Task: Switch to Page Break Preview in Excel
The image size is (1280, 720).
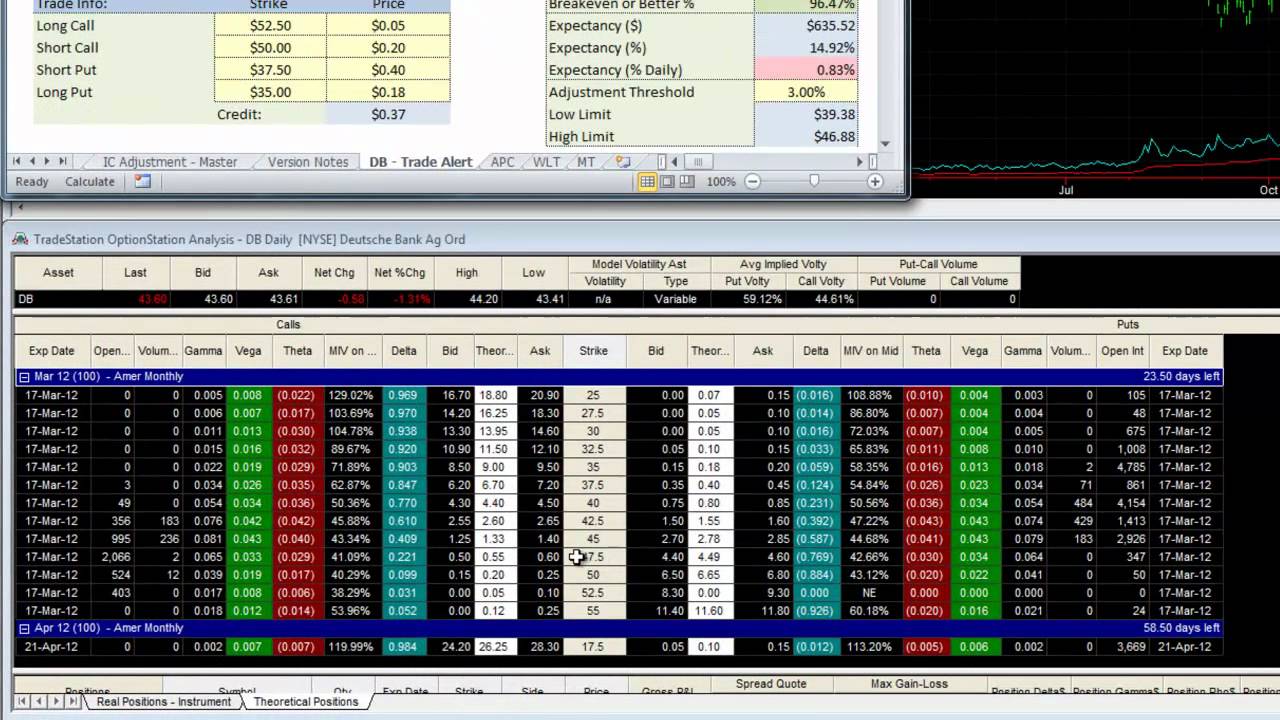Action: tap(687, 181)
